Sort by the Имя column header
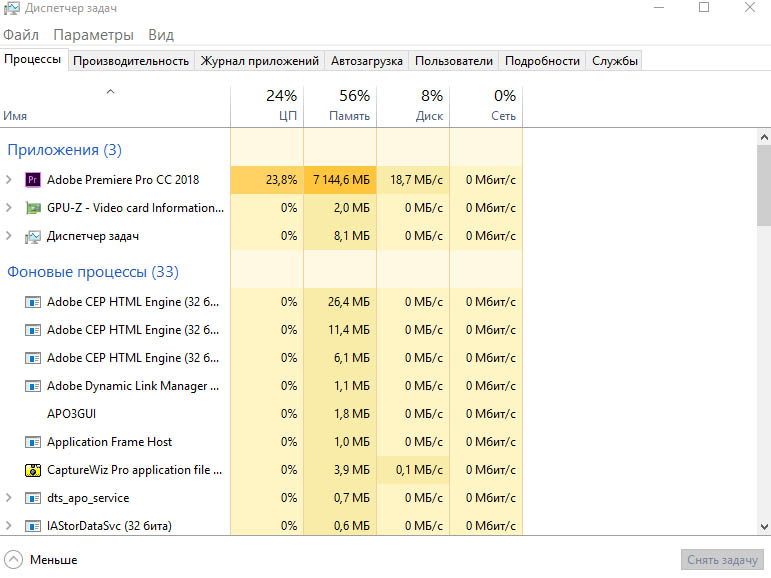This screenshot has width=771, height=578. pos(115,106)
